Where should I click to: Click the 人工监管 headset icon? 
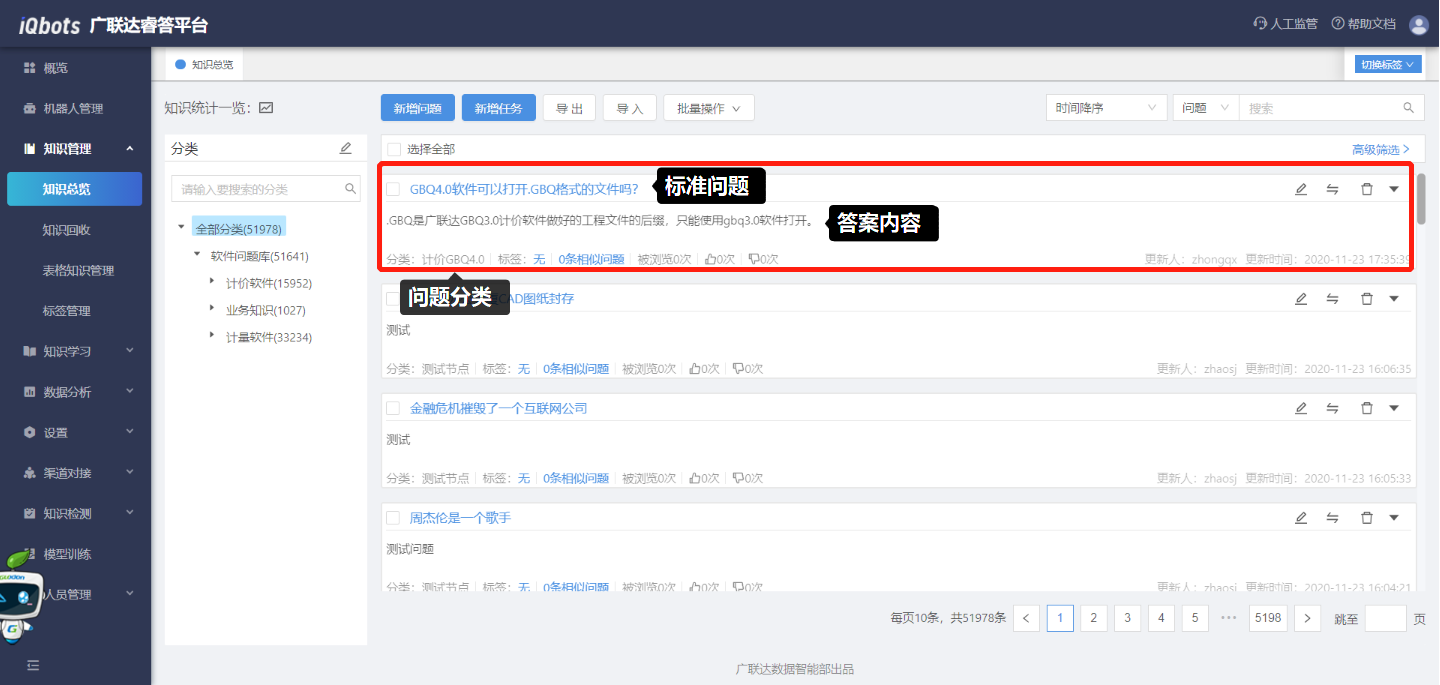[x=1261, y=24]
